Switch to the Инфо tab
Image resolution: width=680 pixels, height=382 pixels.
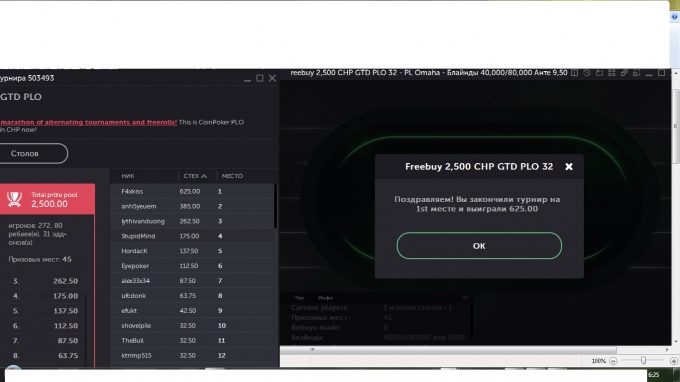pyautogui.click(x=325, y=298)
